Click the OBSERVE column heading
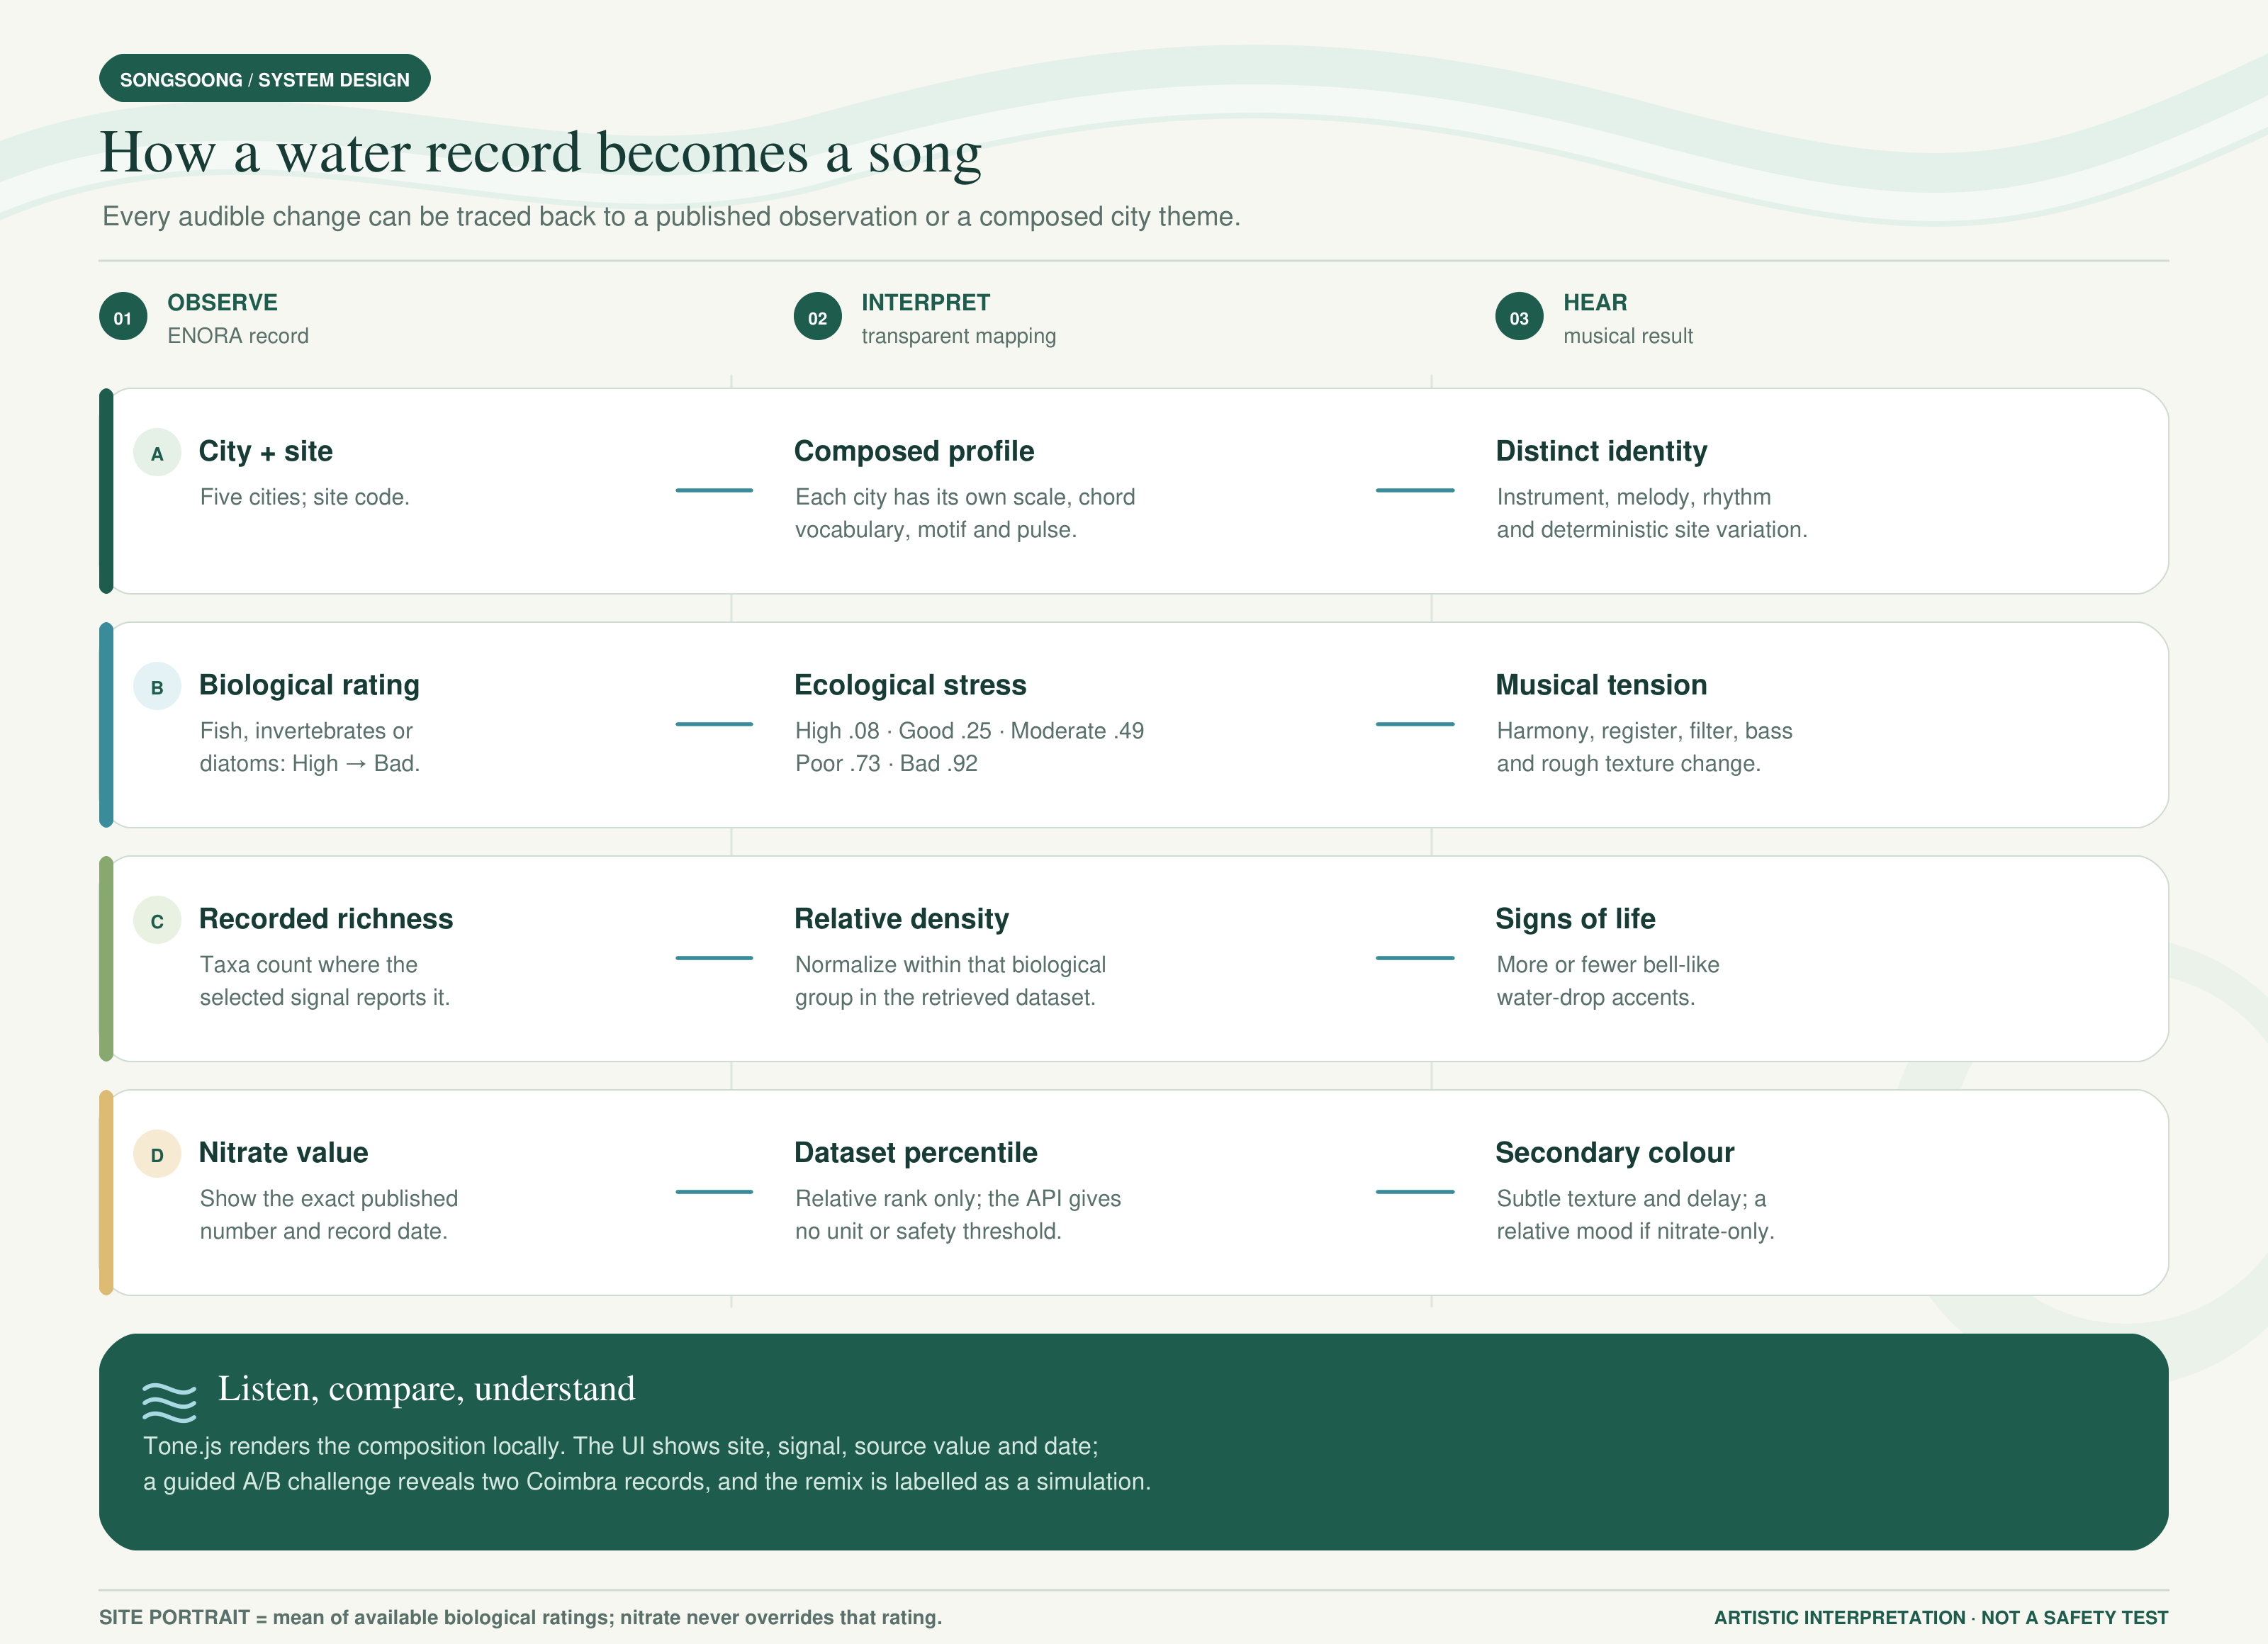This screenshot has height=1644, width=2268. pos(222,302)
